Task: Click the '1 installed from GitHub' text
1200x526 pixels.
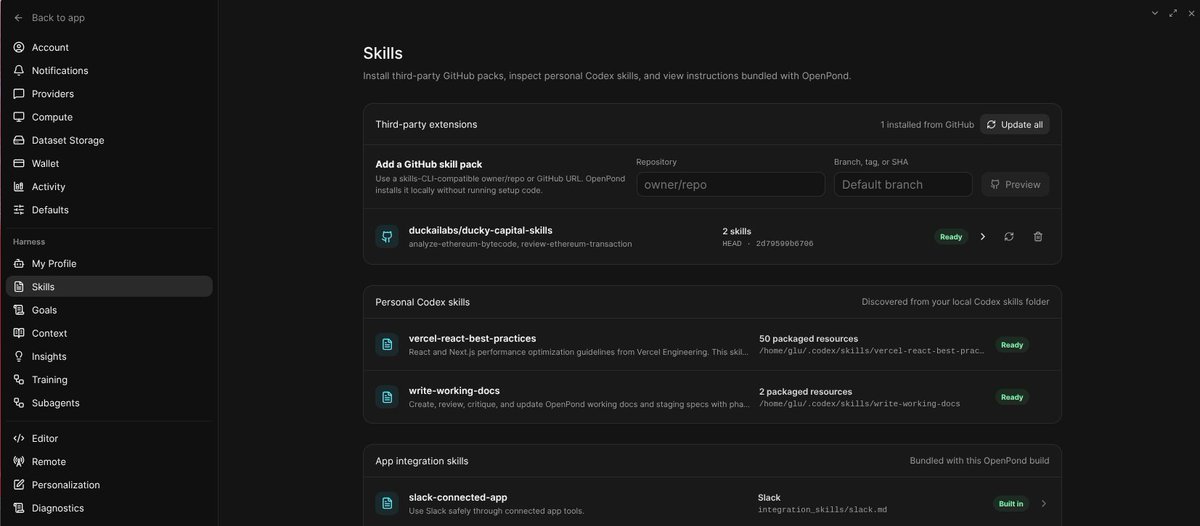Action: click(x=927, y=124)
